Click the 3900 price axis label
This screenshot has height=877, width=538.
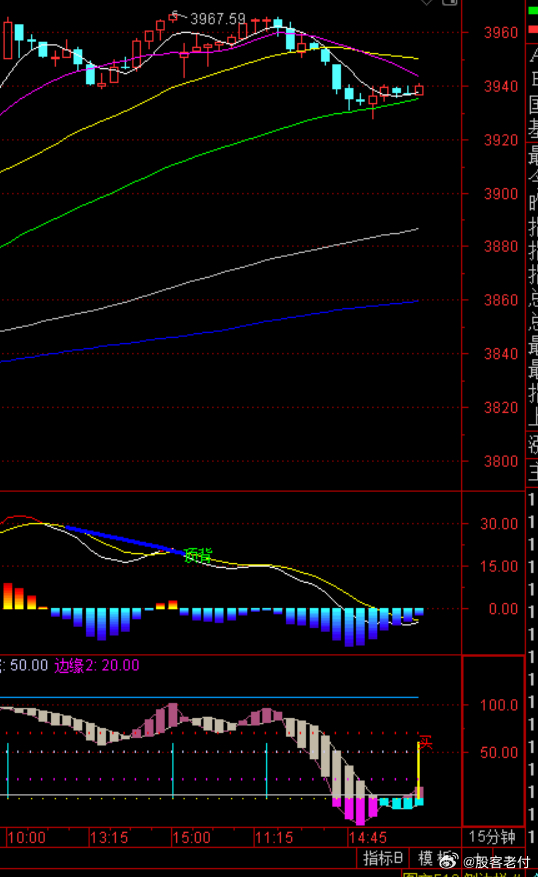(501, 194)
